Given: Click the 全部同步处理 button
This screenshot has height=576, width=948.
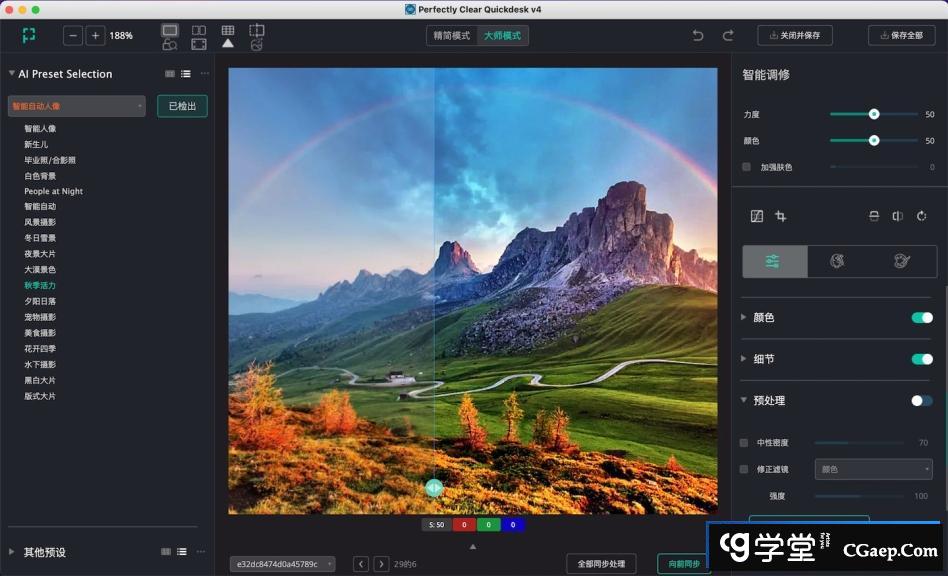Looking at the screenshot, I should pos(601,564).
